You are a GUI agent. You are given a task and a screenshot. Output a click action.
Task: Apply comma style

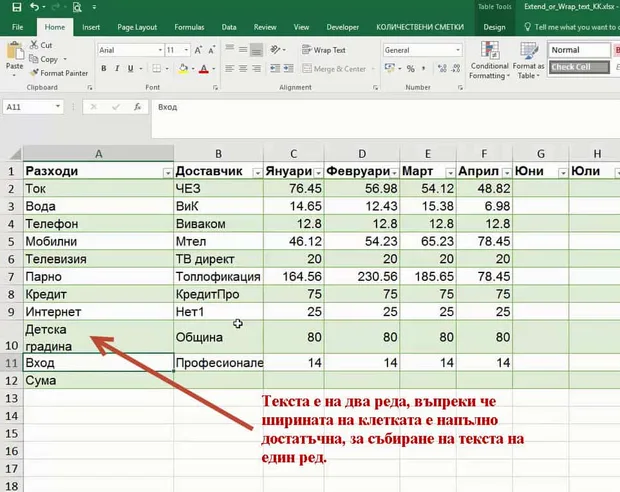424,69
